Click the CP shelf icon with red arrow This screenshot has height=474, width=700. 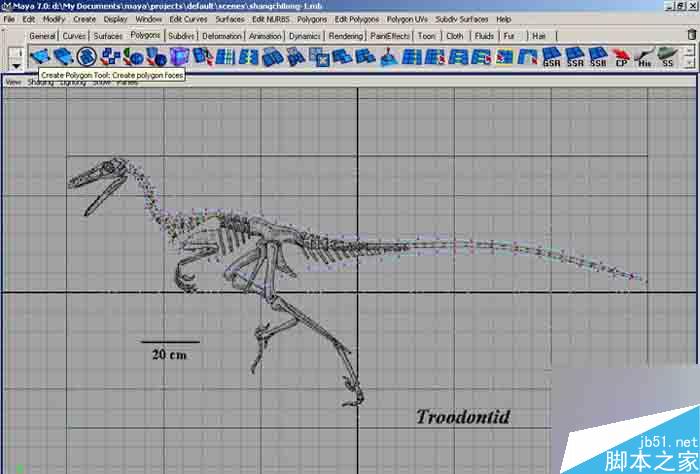(621, 57)
